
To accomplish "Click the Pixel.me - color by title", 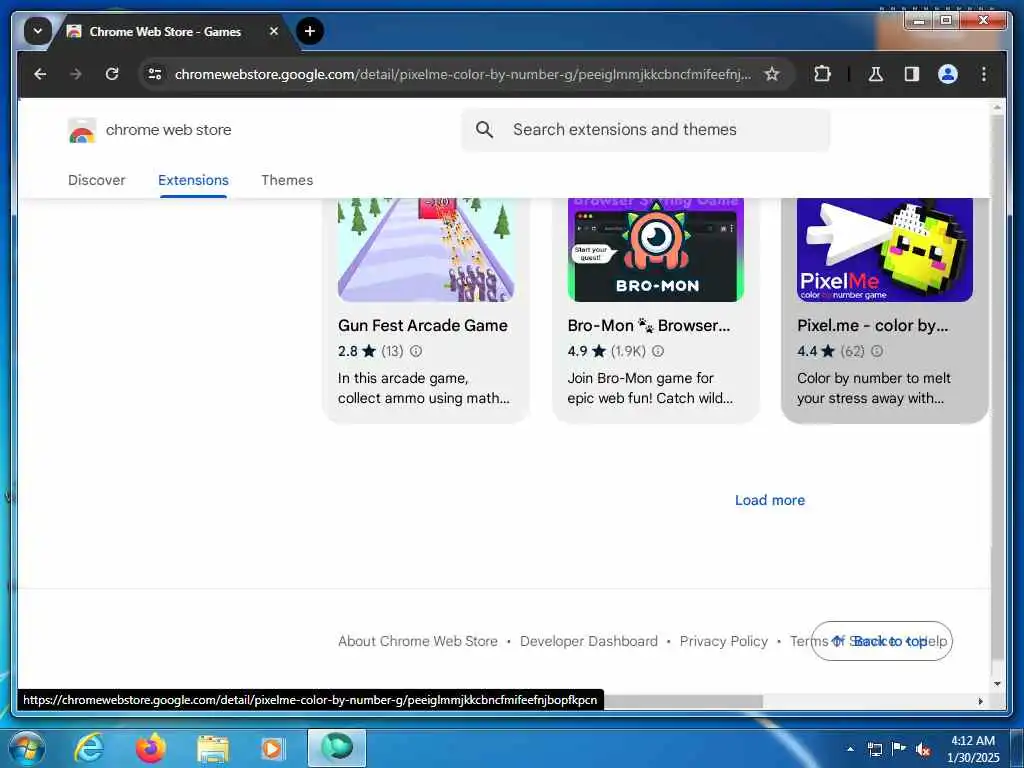I will point(872,325).
